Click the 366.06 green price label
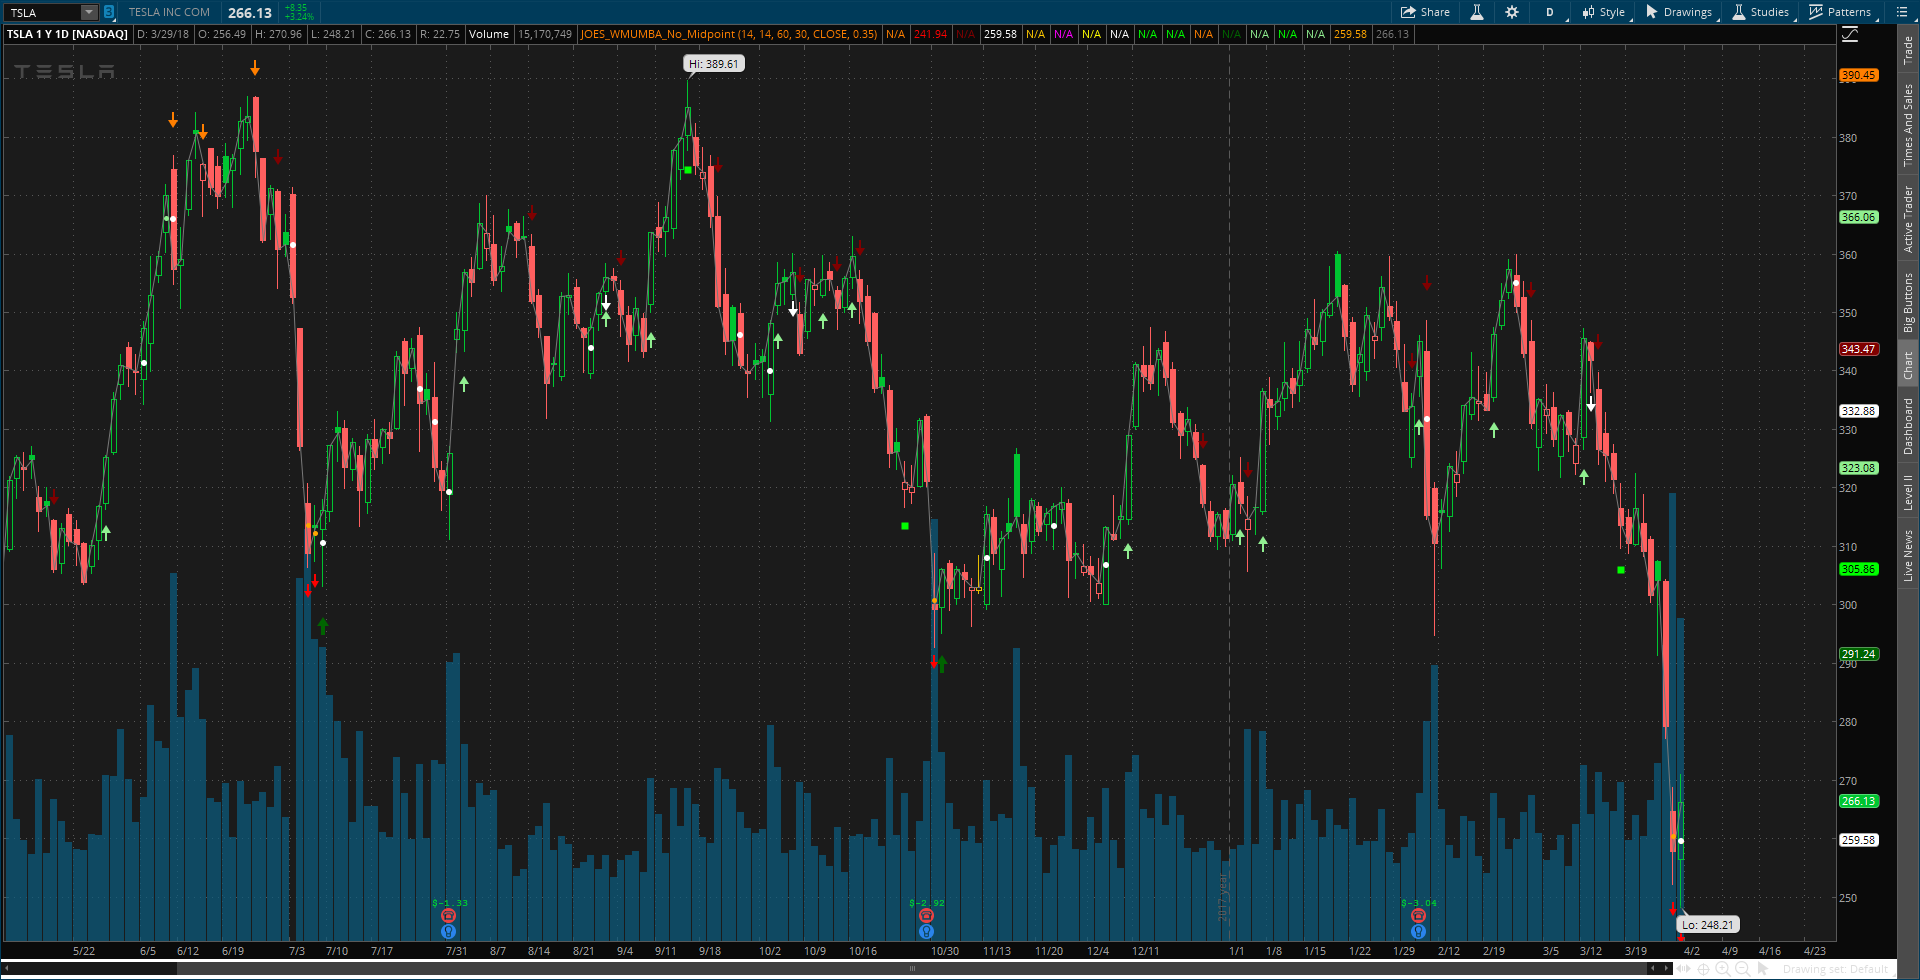The height and width of the screenshot is (980, 1920). tap(1858, 217)
